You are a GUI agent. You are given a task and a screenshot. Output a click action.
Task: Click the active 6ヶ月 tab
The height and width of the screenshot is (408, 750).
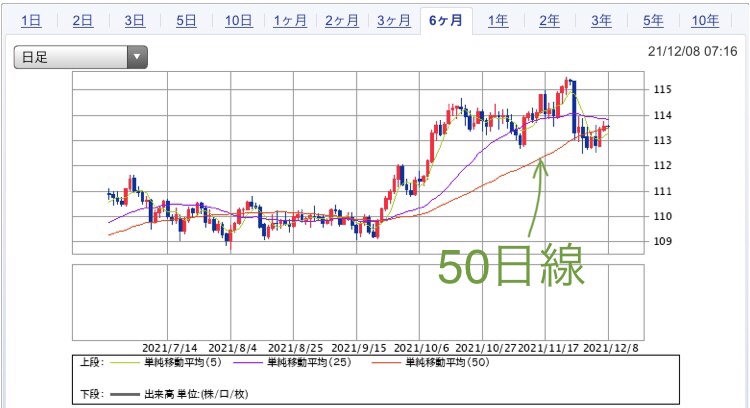click(x=446, y=21)
